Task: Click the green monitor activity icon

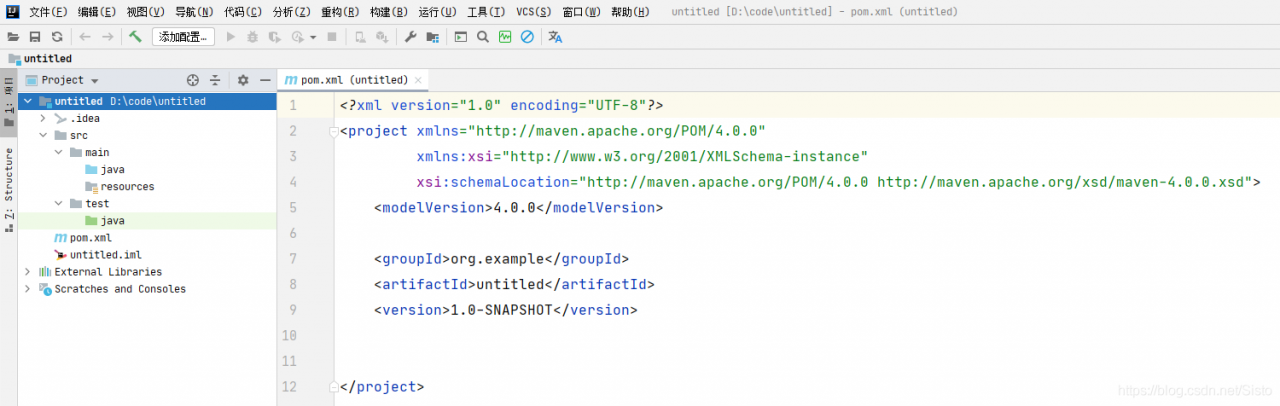Action: (505, 37)
